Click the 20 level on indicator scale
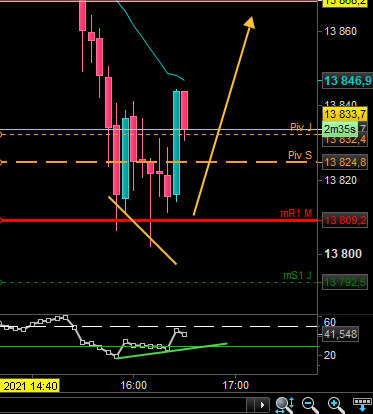This screenshot has width=373, height=414. (x=329, y=355)
